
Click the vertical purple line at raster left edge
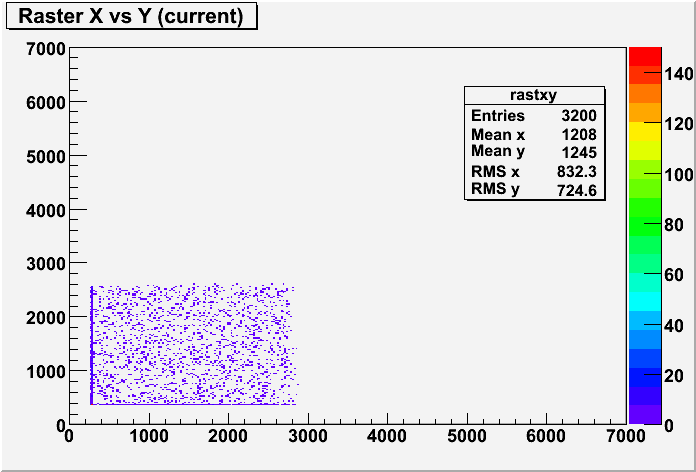pos(91,345)
